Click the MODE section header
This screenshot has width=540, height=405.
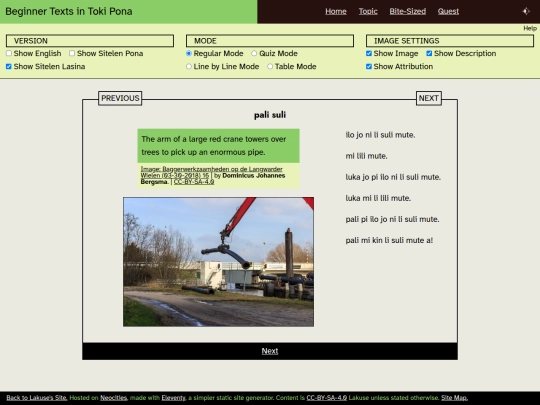pos(270,41)
